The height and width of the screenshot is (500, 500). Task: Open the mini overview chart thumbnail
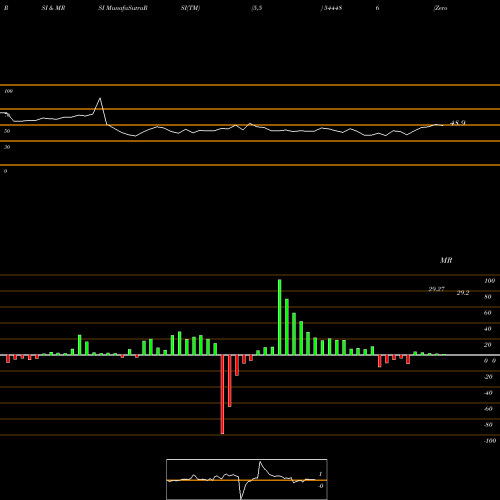tap(247, 479)
